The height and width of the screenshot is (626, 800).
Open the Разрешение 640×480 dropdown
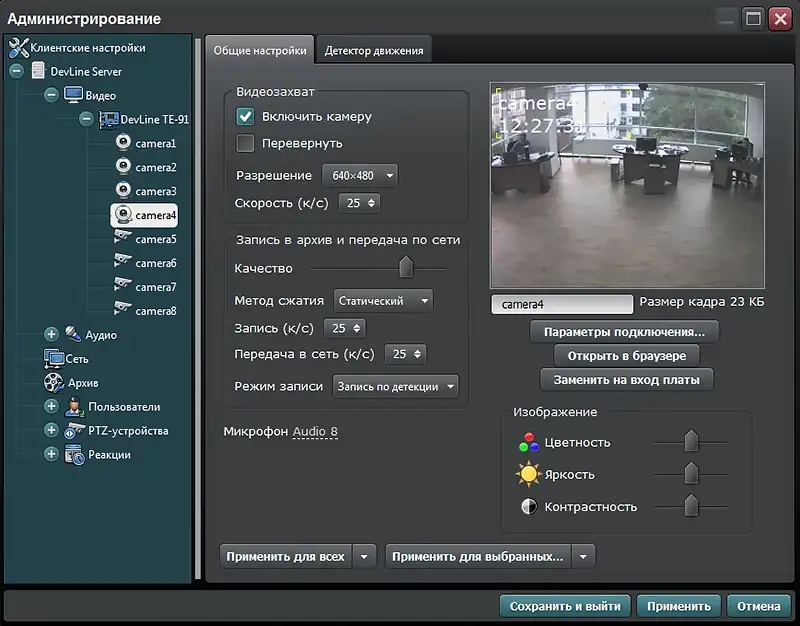[x=360, y=176]
